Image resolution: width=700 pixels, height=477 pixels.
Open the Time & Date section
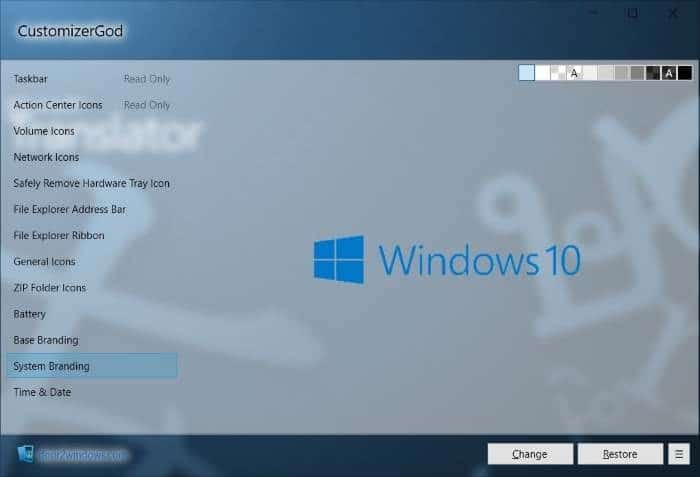pos(92,392)
